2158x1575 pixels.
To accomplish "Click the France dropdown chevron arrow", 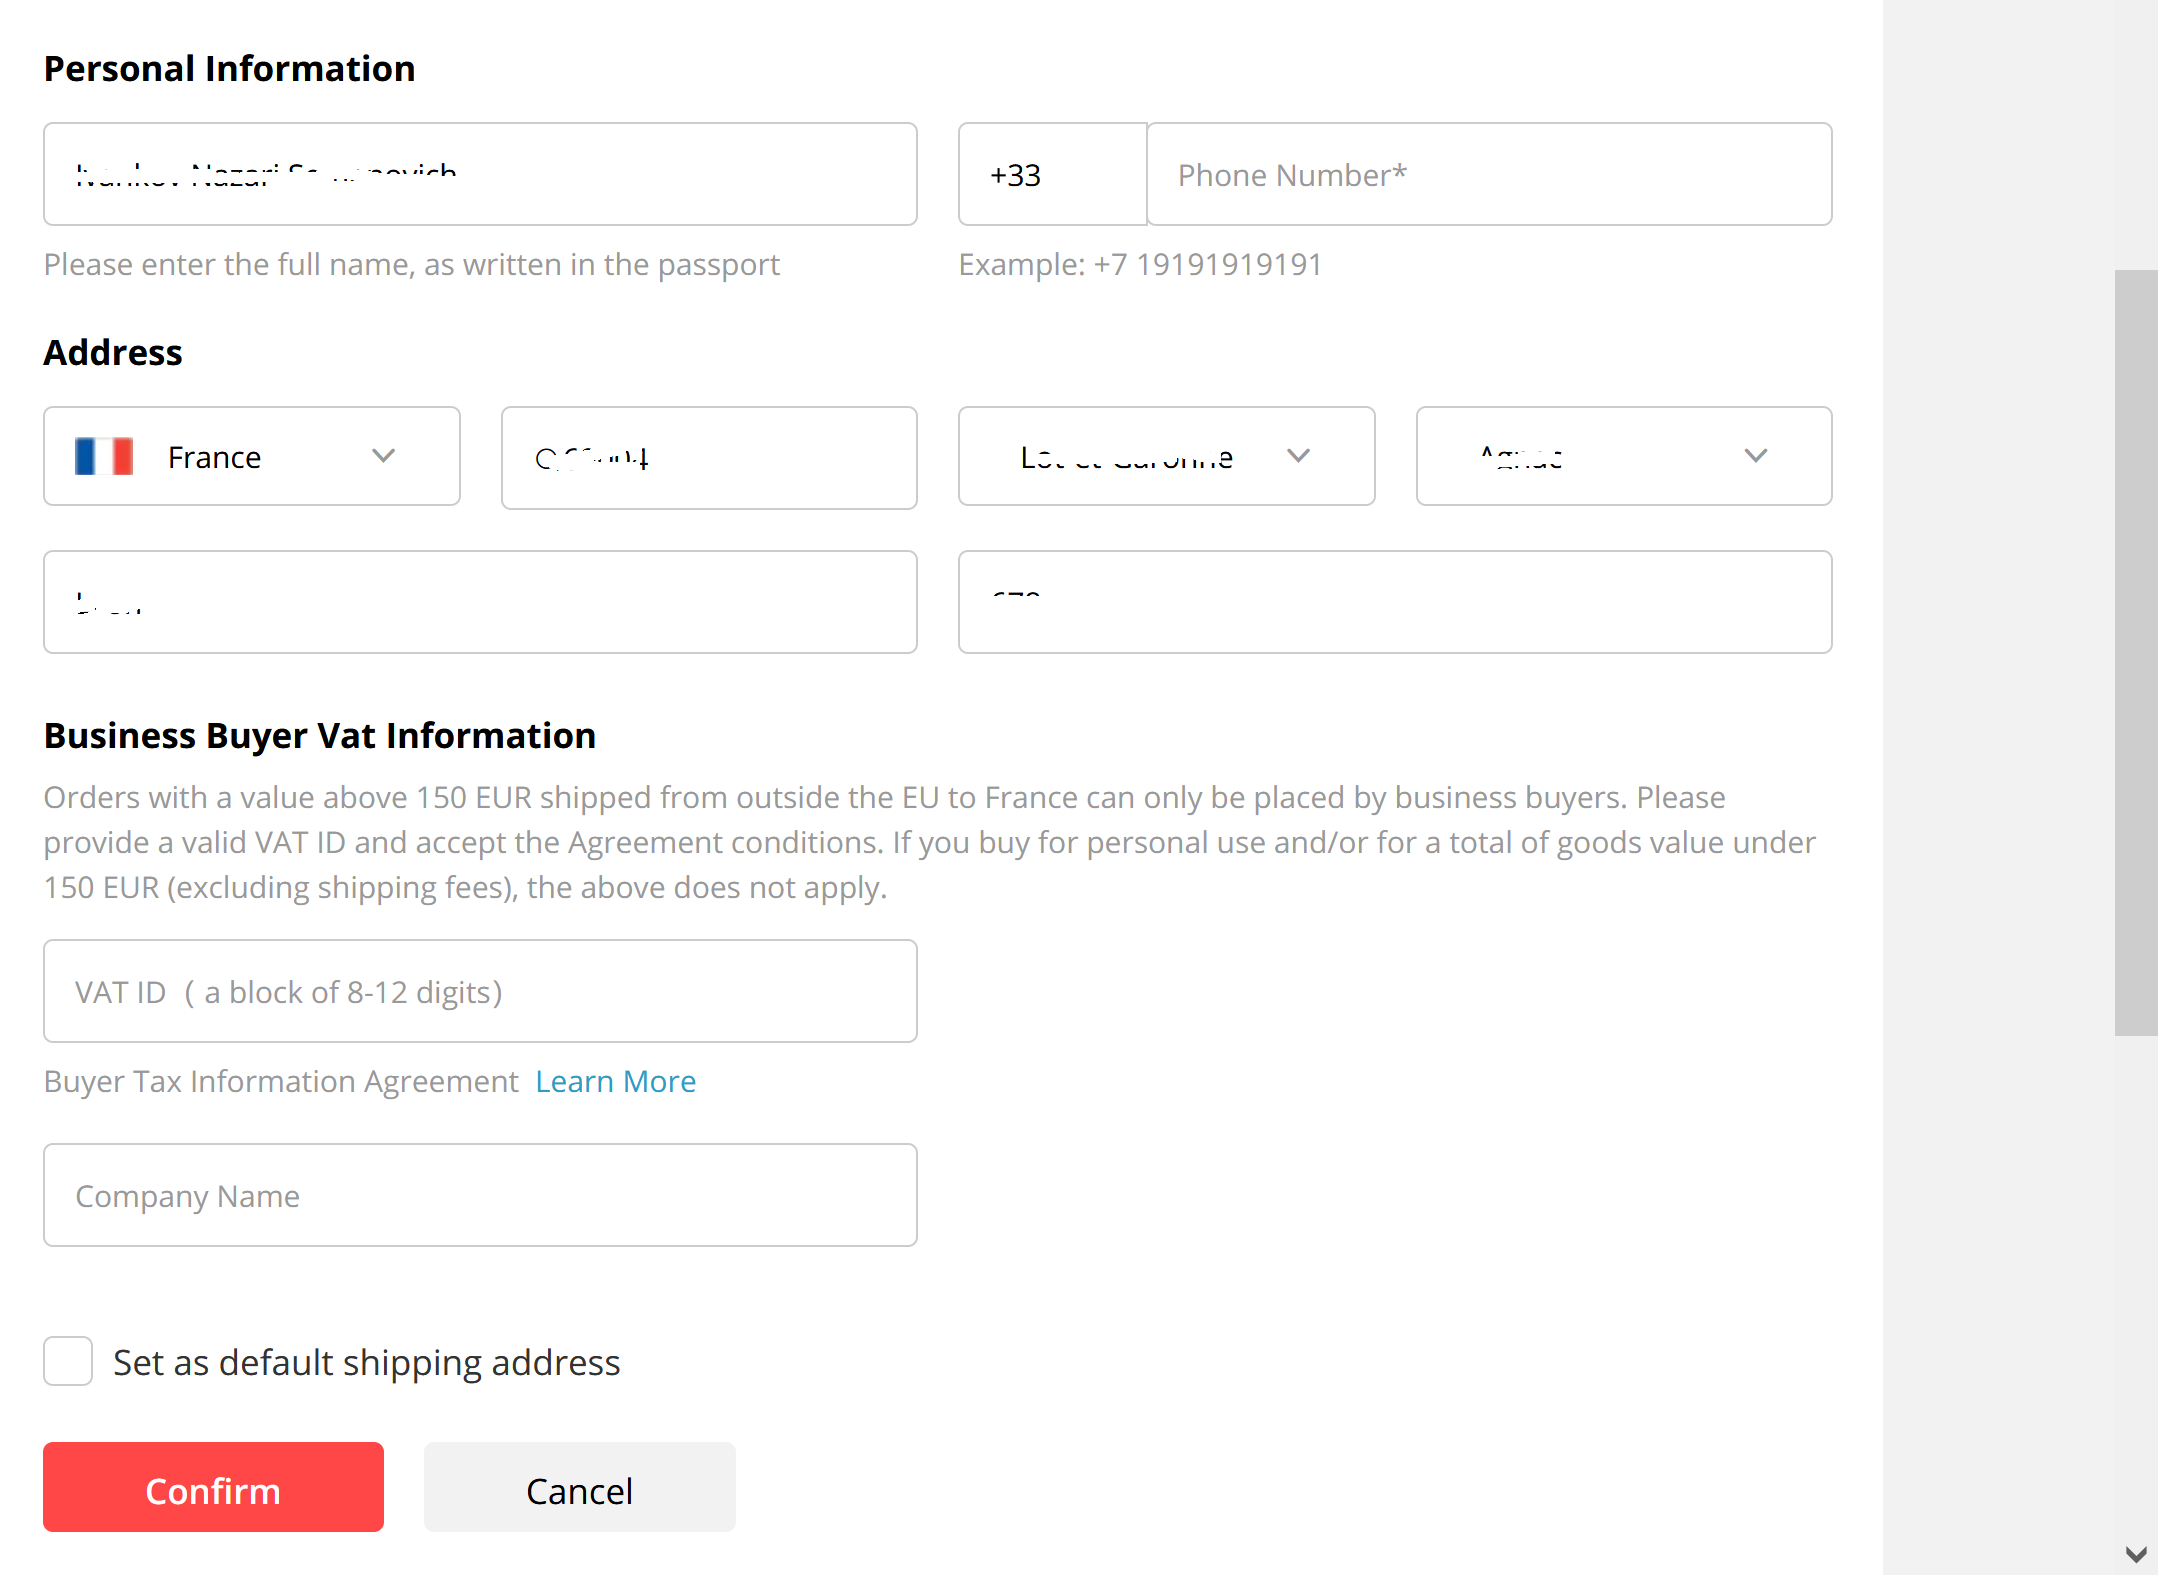I will tap(384, 456).
